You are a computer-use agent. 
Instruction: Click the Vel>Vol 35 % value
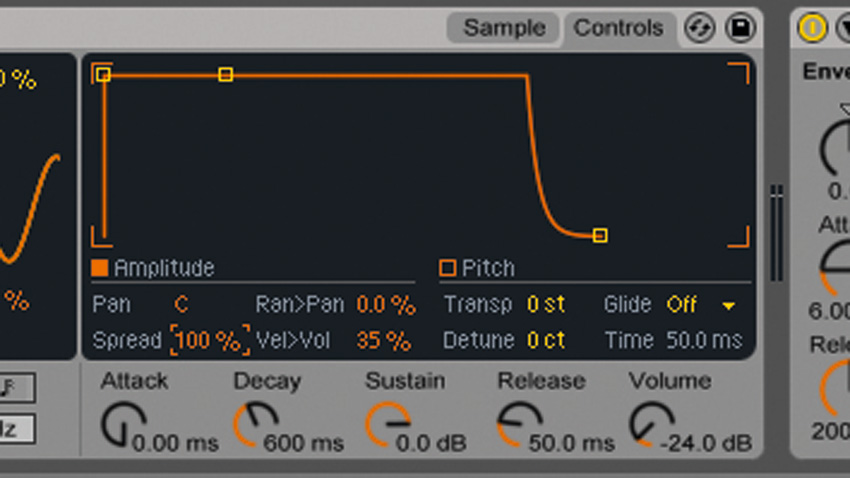coord(383,341)
